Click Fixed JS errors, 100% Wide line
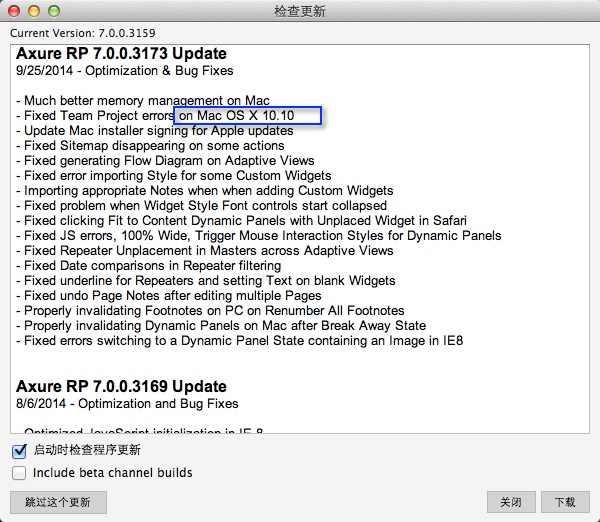The image size is (600, 522). 259,236
